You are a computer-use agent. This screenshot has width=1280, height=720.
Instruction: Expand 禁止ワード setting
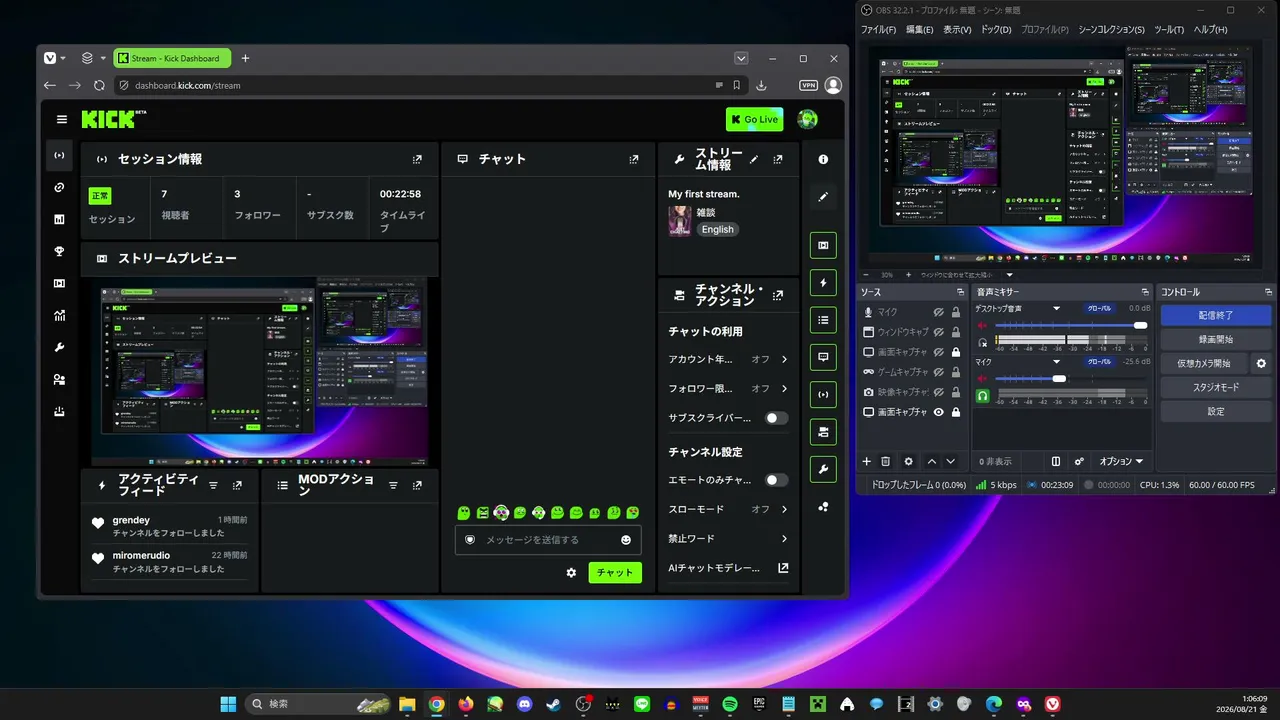tap(784, 538)
